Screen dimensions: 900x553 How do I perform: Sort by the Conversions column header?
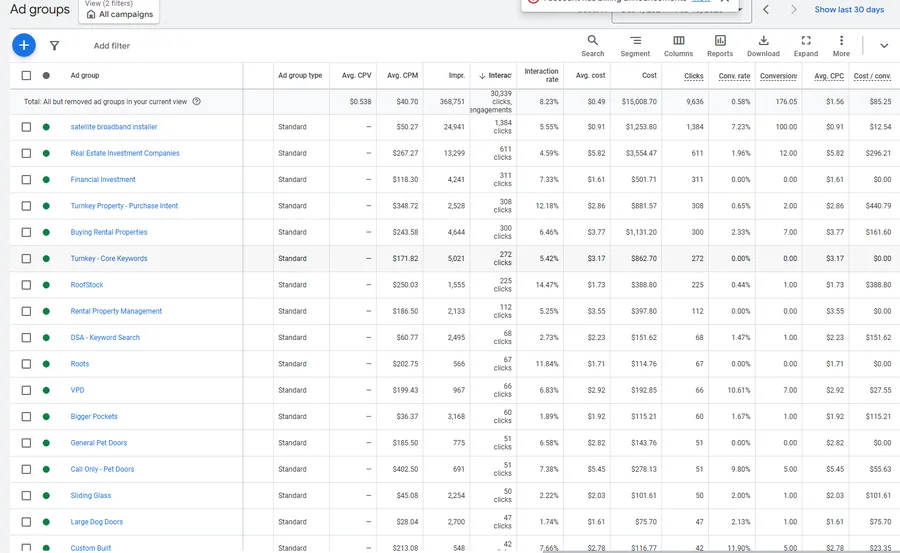778,76
